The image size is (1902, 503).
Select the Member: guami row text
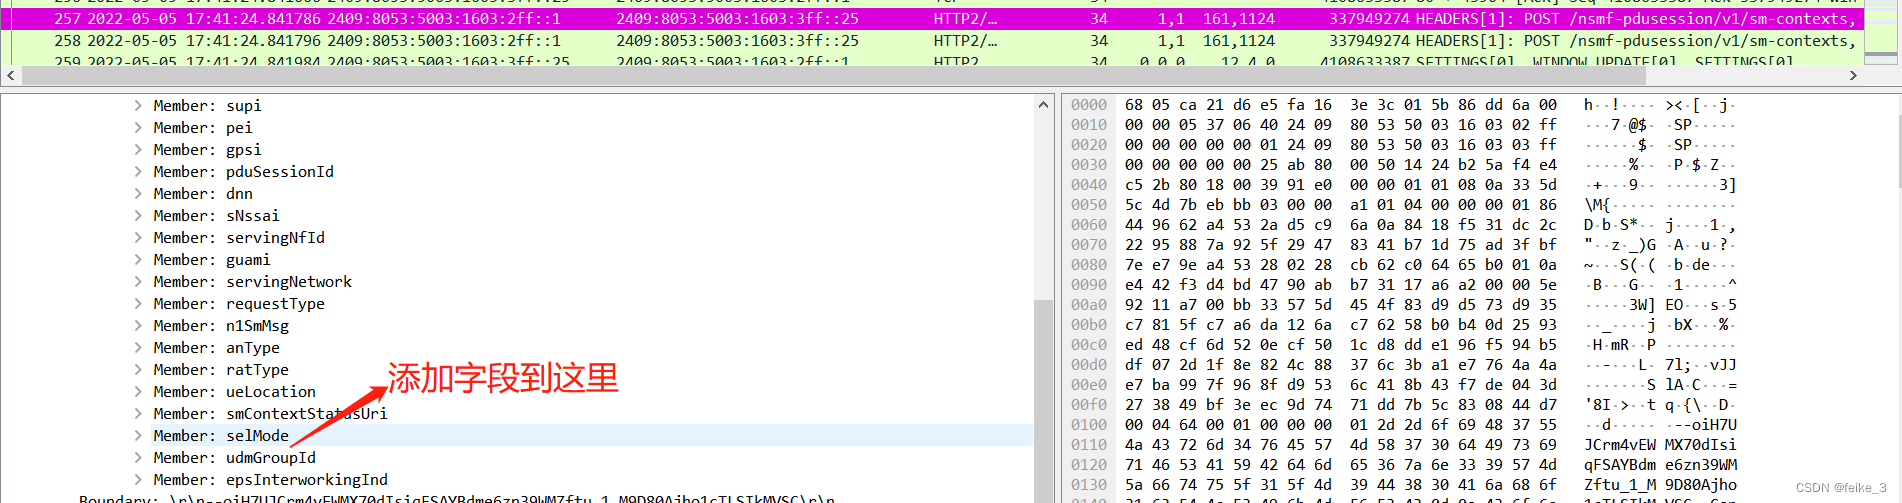(x=212, y=259)
